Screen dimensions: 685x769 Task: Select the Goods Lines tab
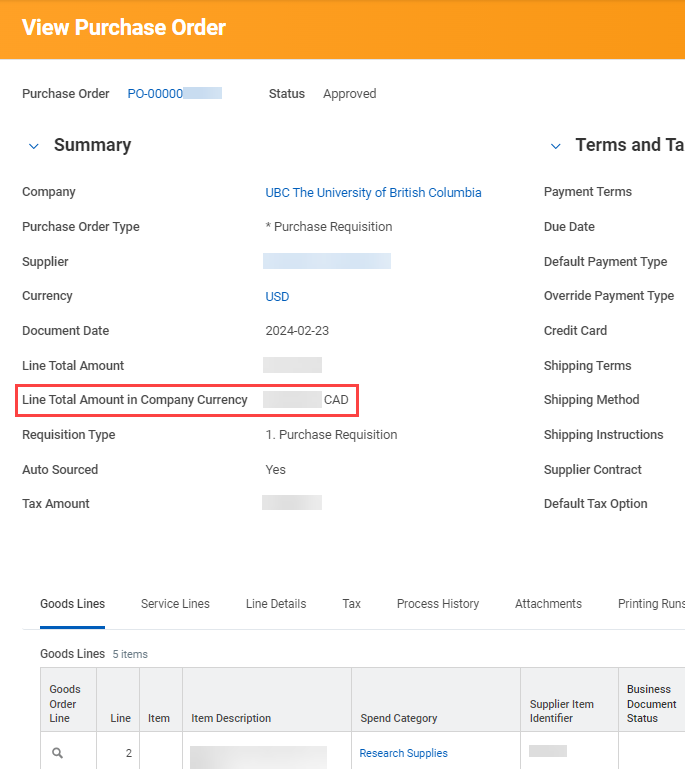pyautogui.click(x=72, y=604)
